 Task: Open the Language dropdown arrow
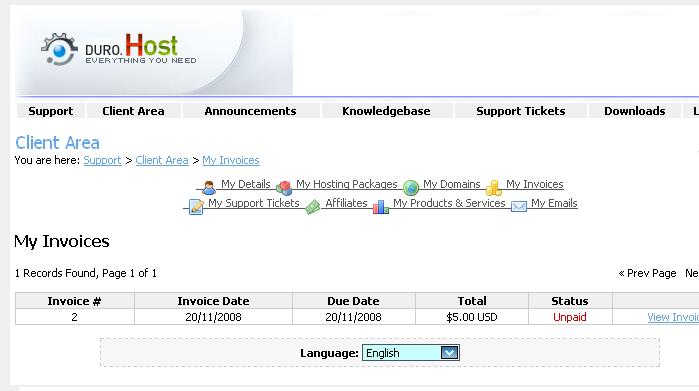click(449, 353)
